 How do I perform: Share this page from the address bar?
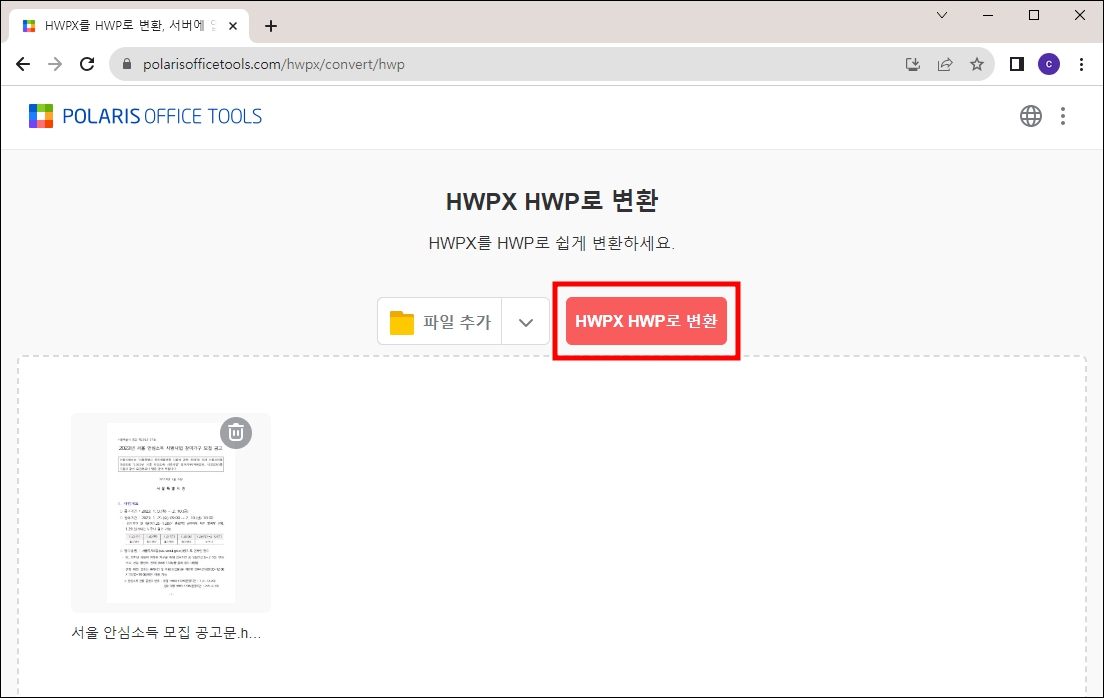[x=945, y=64]
